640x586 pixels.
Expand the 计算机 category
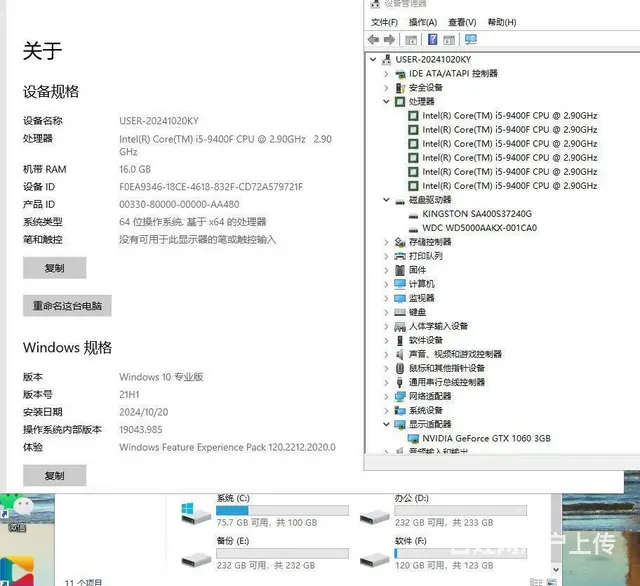pos(386,284)
